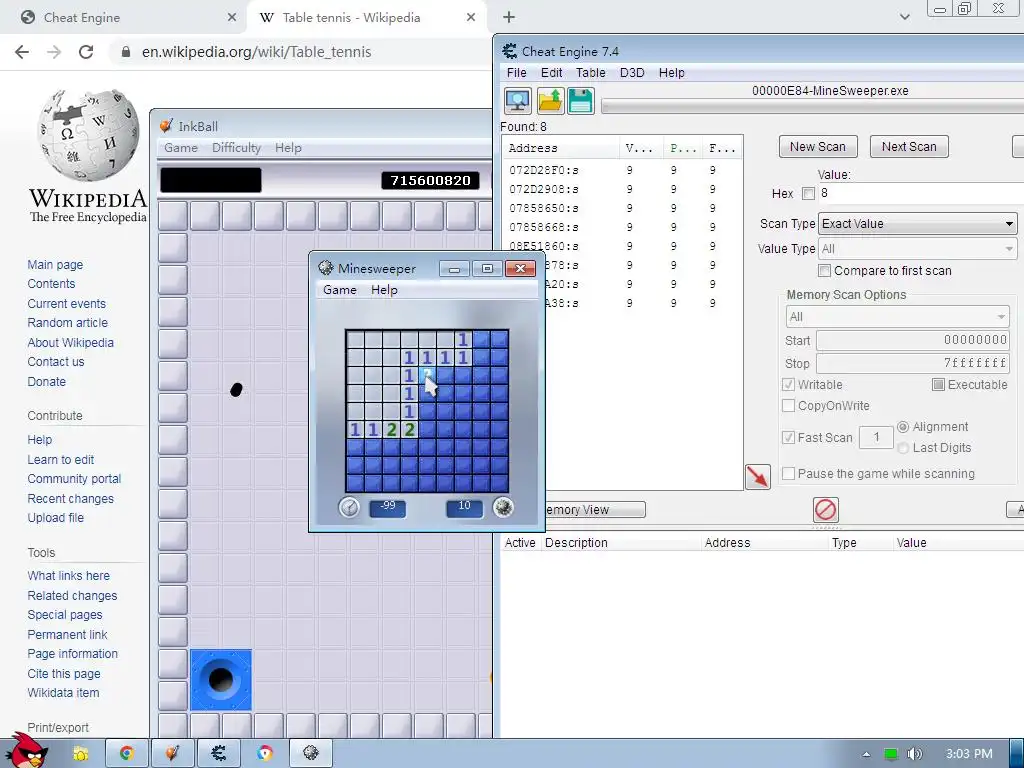Viewport: 1024px width, 768px height.
Task: Click the red no-entry clear list icon
Action: pyautogui.click(x=825, y=509)
